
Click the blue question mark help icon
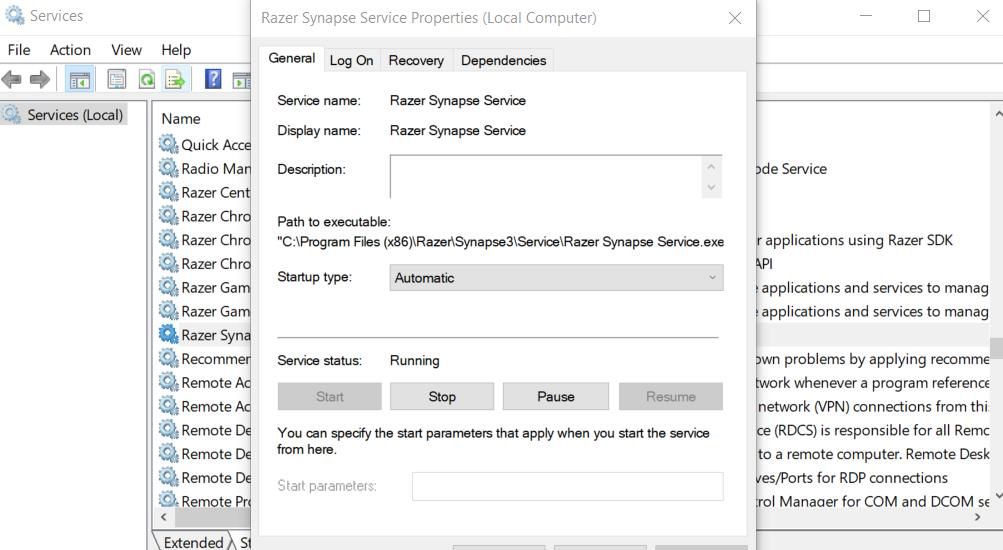point(213,79)
